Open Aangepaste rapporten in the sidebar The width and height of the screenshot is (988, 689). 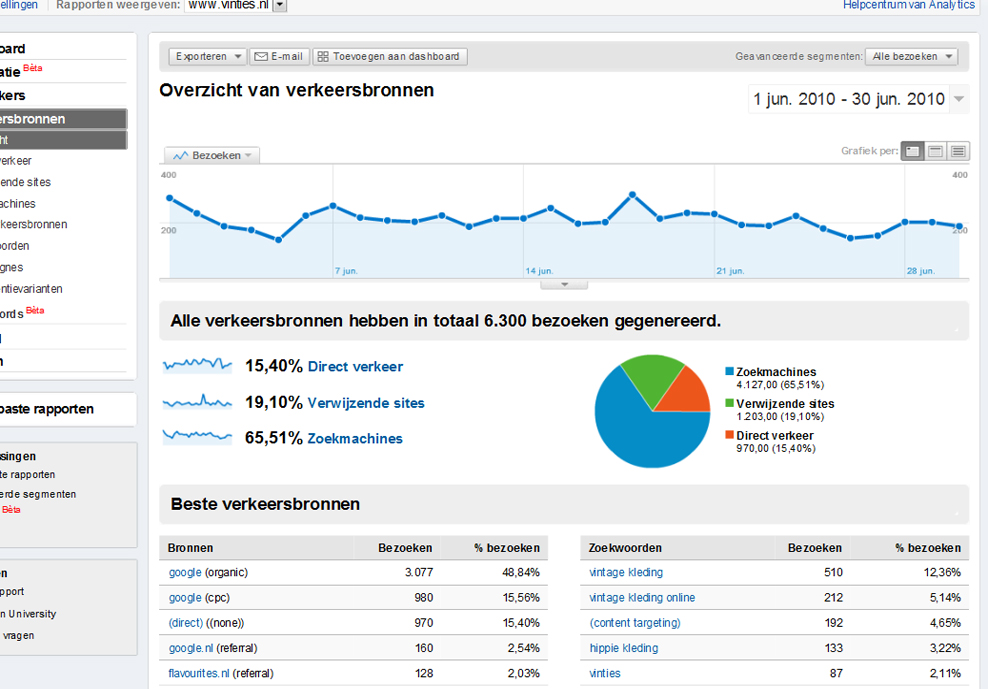coord(47,409)
